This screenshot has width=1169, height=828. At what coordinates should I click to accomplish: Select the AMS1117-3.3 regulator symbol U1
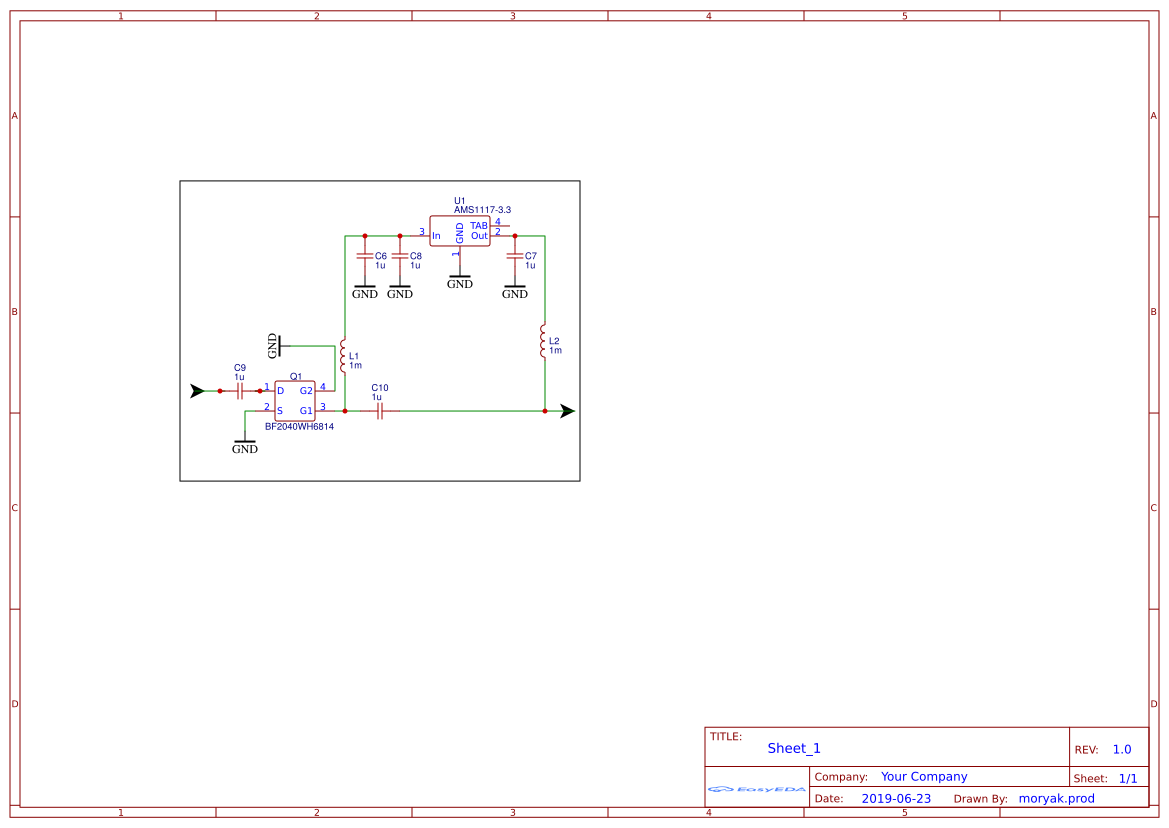(x=459, y=230)
